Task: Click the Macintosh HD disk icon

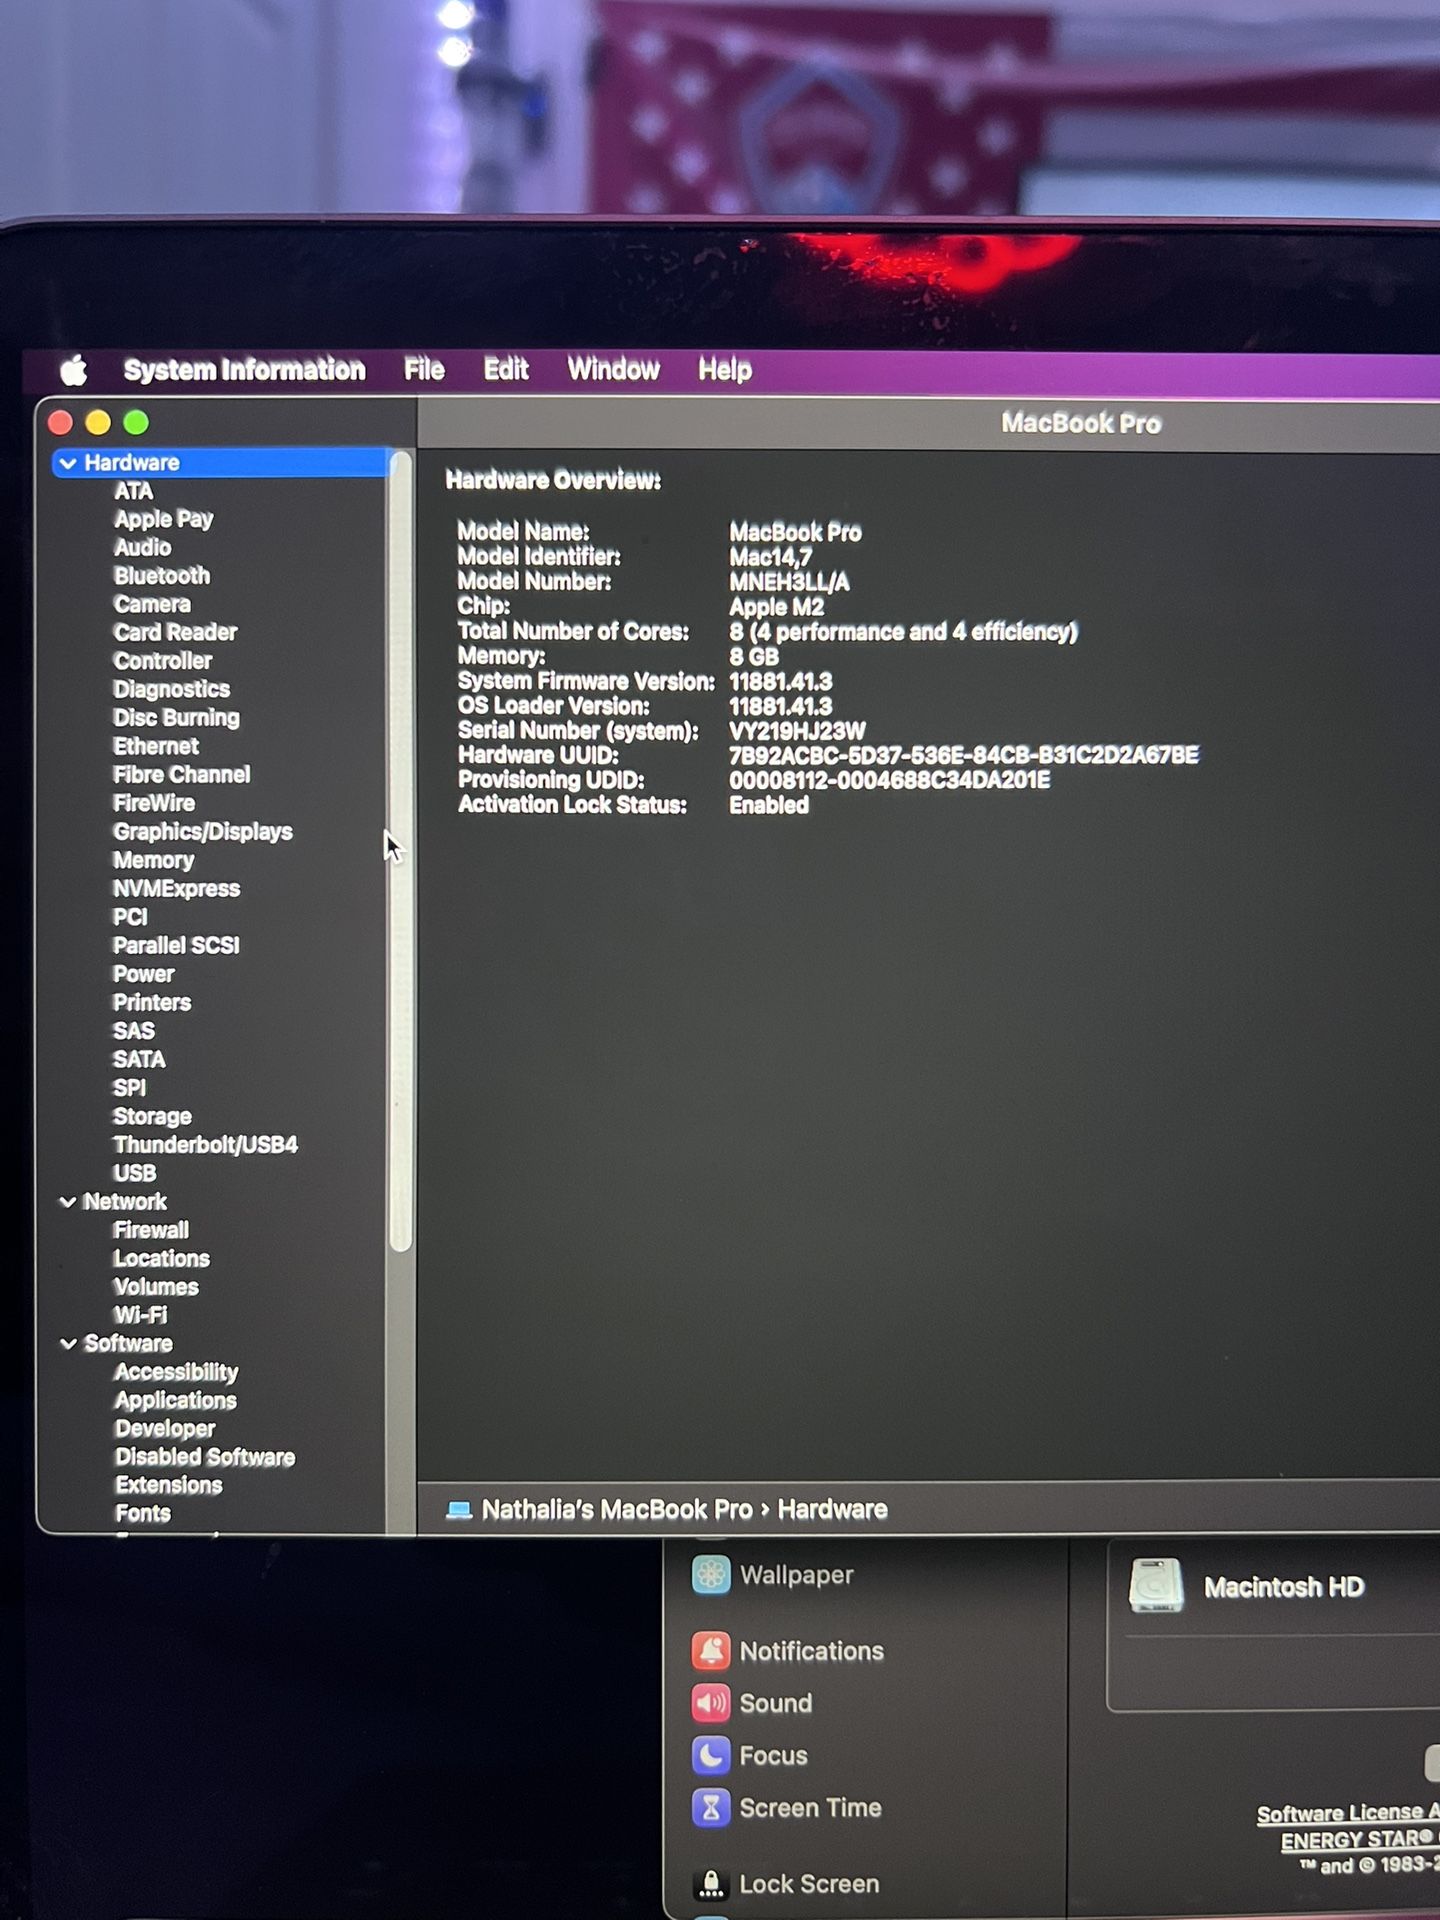Action: (x=1156, y=1586)
